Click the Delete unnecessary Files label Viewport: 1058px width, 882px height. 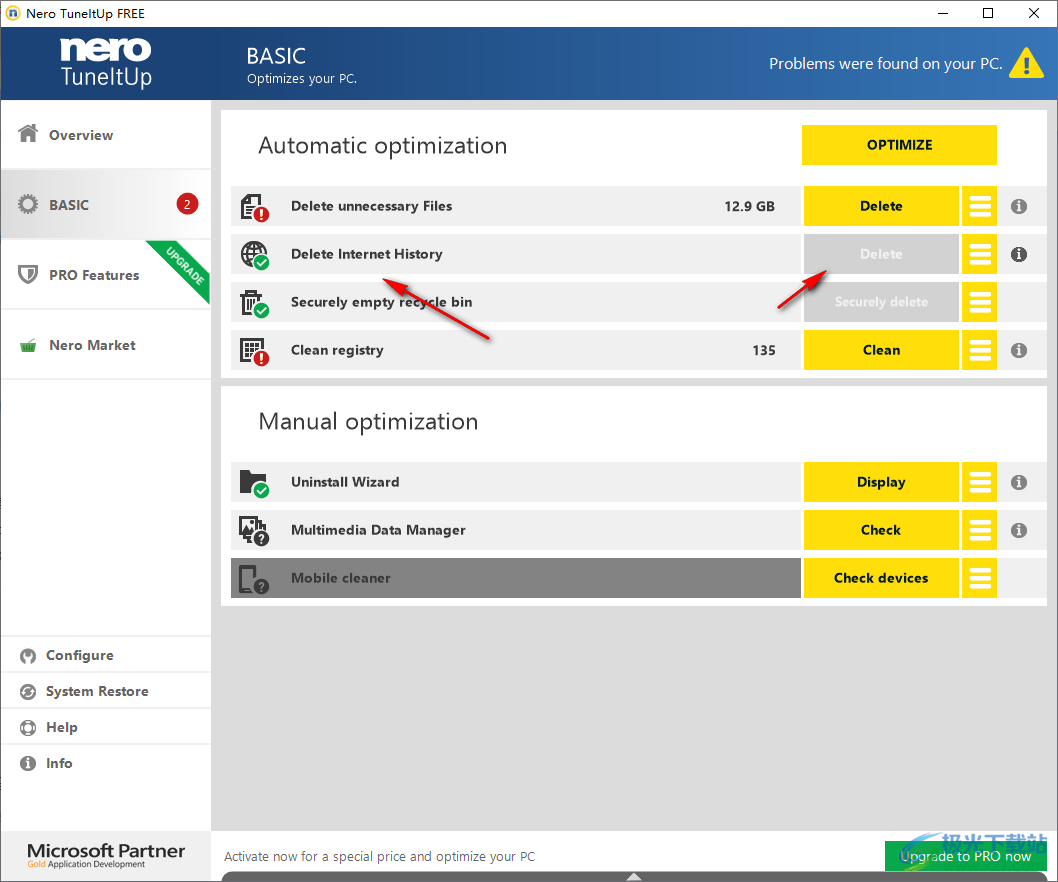pyautogui.click(x=371, y=206)
